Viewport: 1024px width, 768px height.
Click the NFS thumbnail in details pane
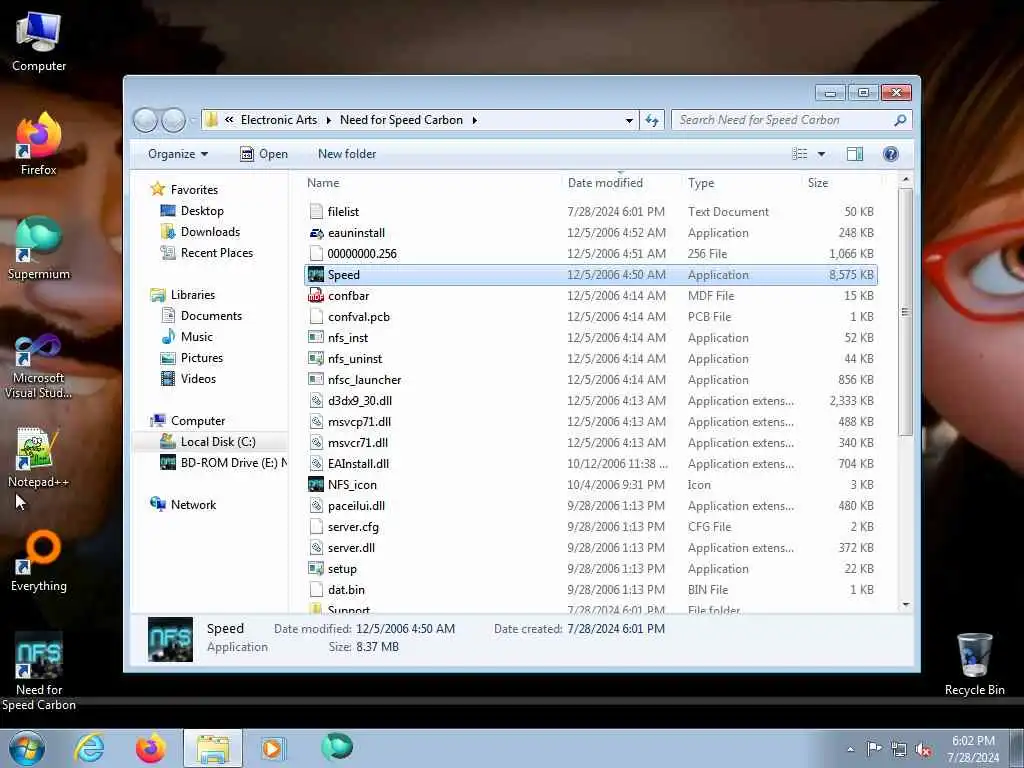click(x=170, y=639)
